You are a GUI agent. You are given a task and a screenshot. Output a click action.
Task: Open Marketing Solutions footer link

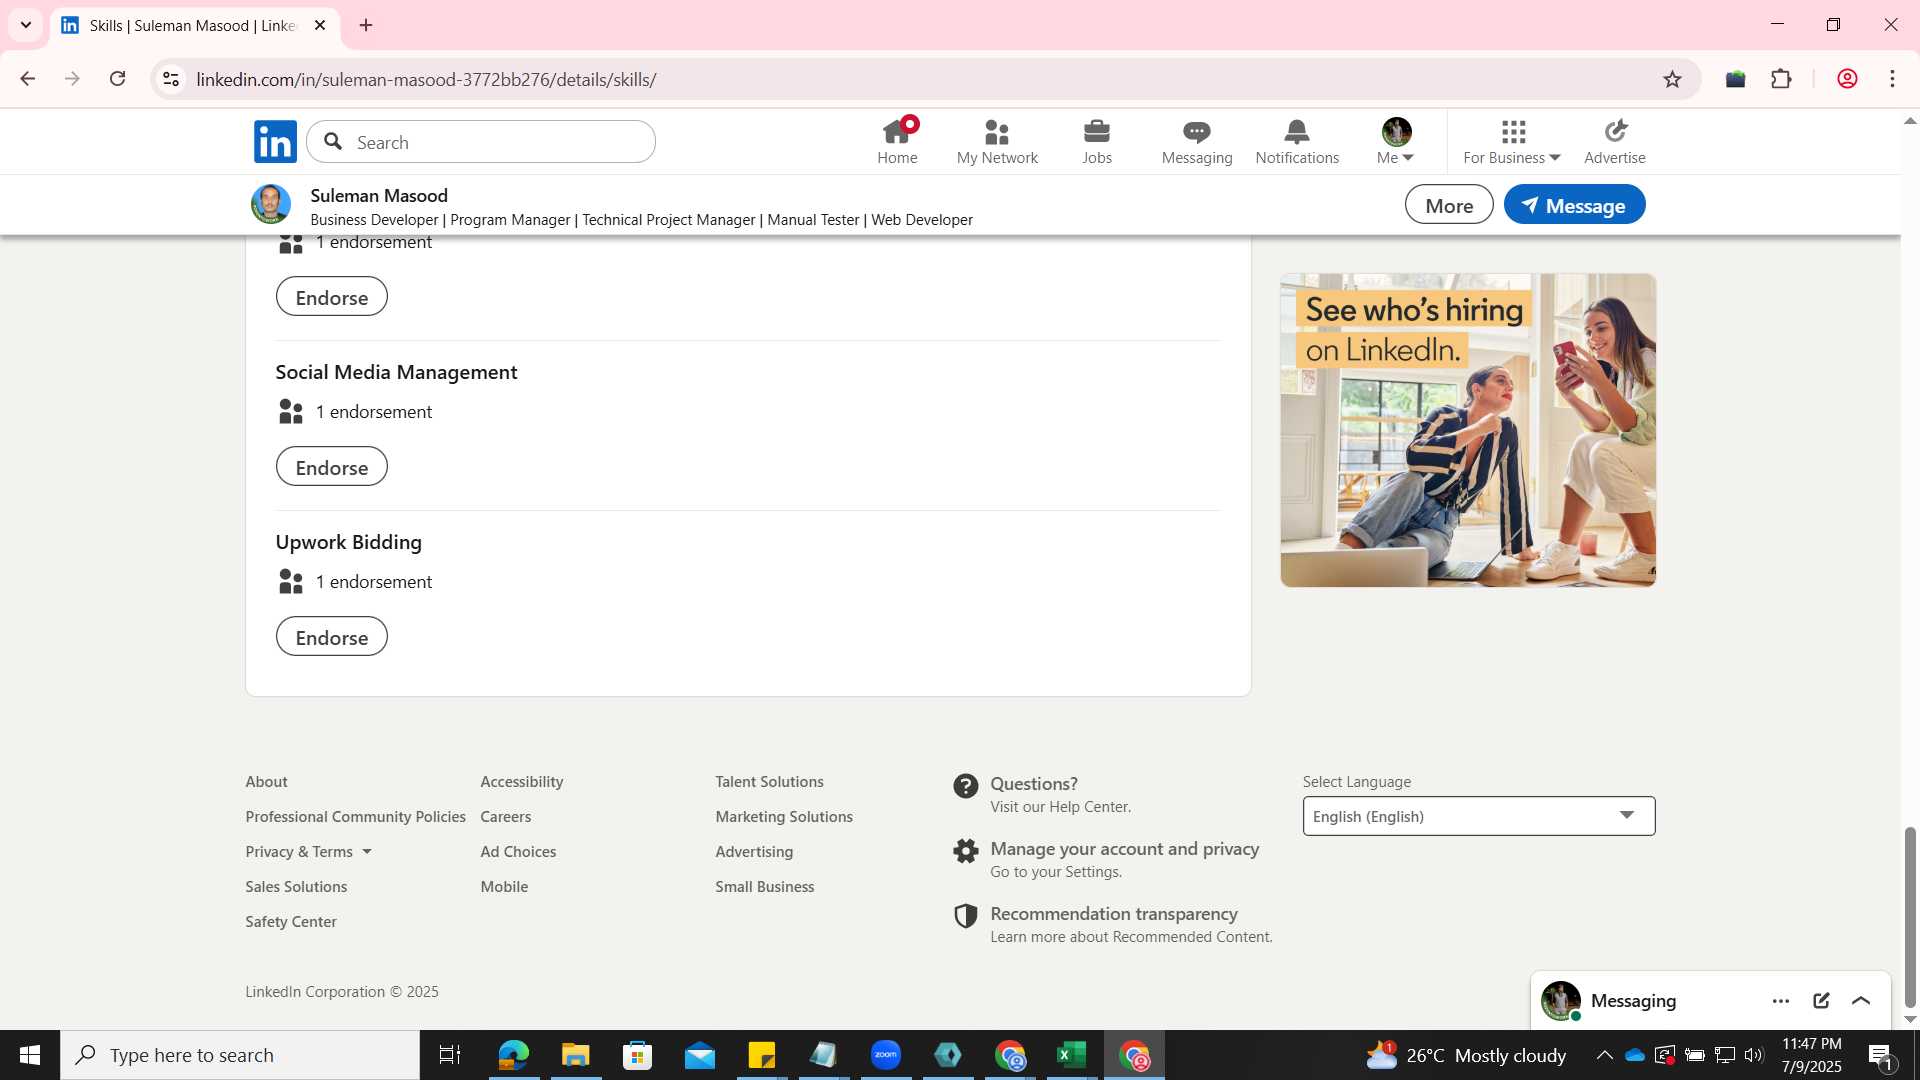point(784,817)
